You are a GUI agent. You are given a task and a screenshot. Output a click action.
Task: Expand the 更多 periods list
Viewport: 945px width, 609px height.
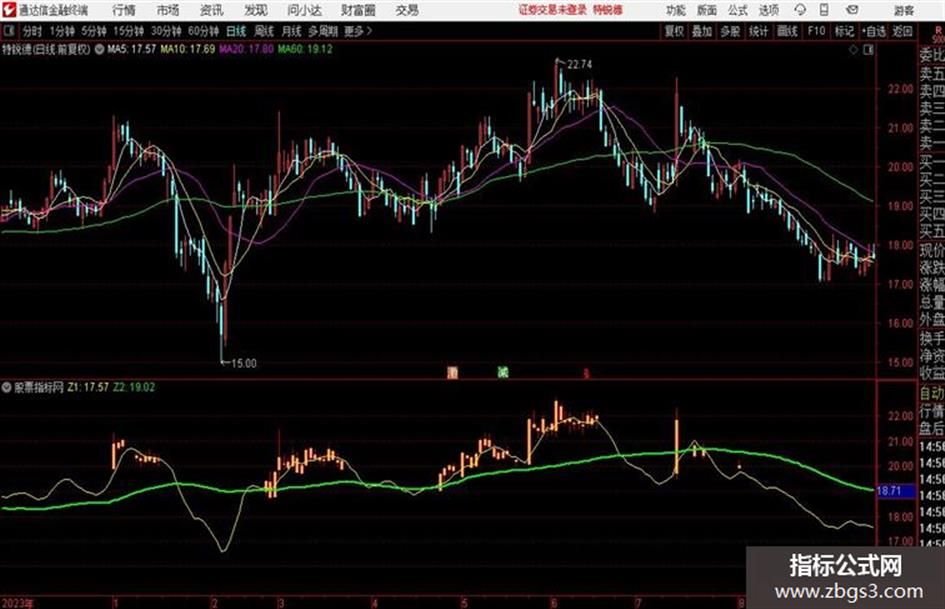tap(358, 31)
